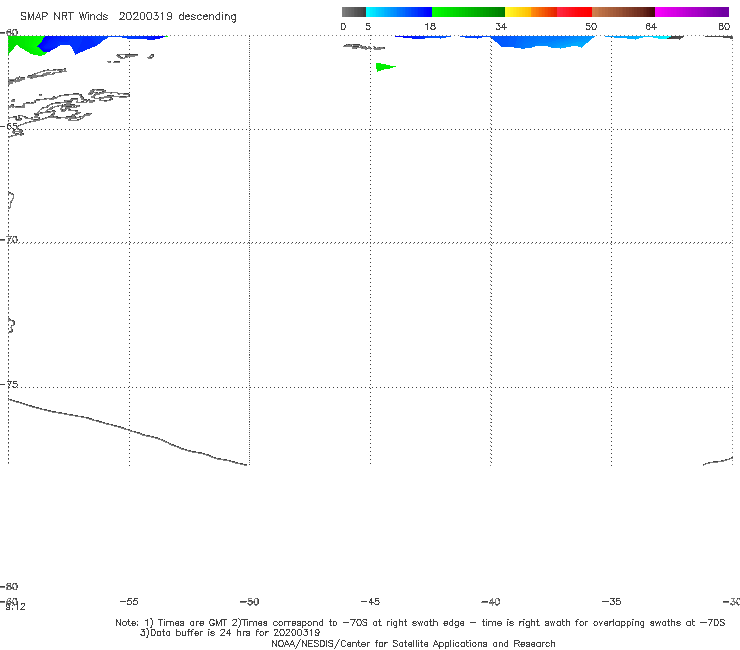Image resolution: width=740 pixels, height=650 pixels.
Task: Select the cyan-blue segment of the color bar
Action: [x=399, y=12]
